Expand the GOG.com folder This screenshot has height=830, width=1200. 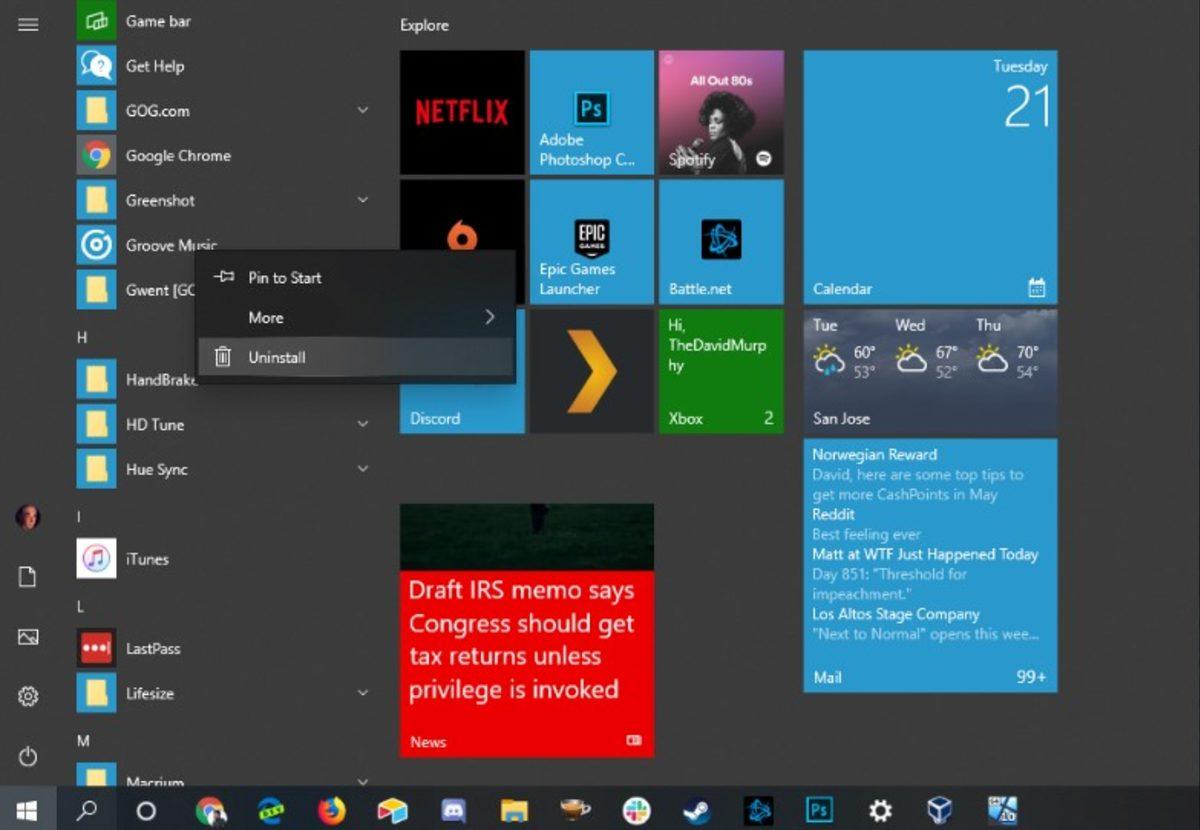click(x=362, y=111)
